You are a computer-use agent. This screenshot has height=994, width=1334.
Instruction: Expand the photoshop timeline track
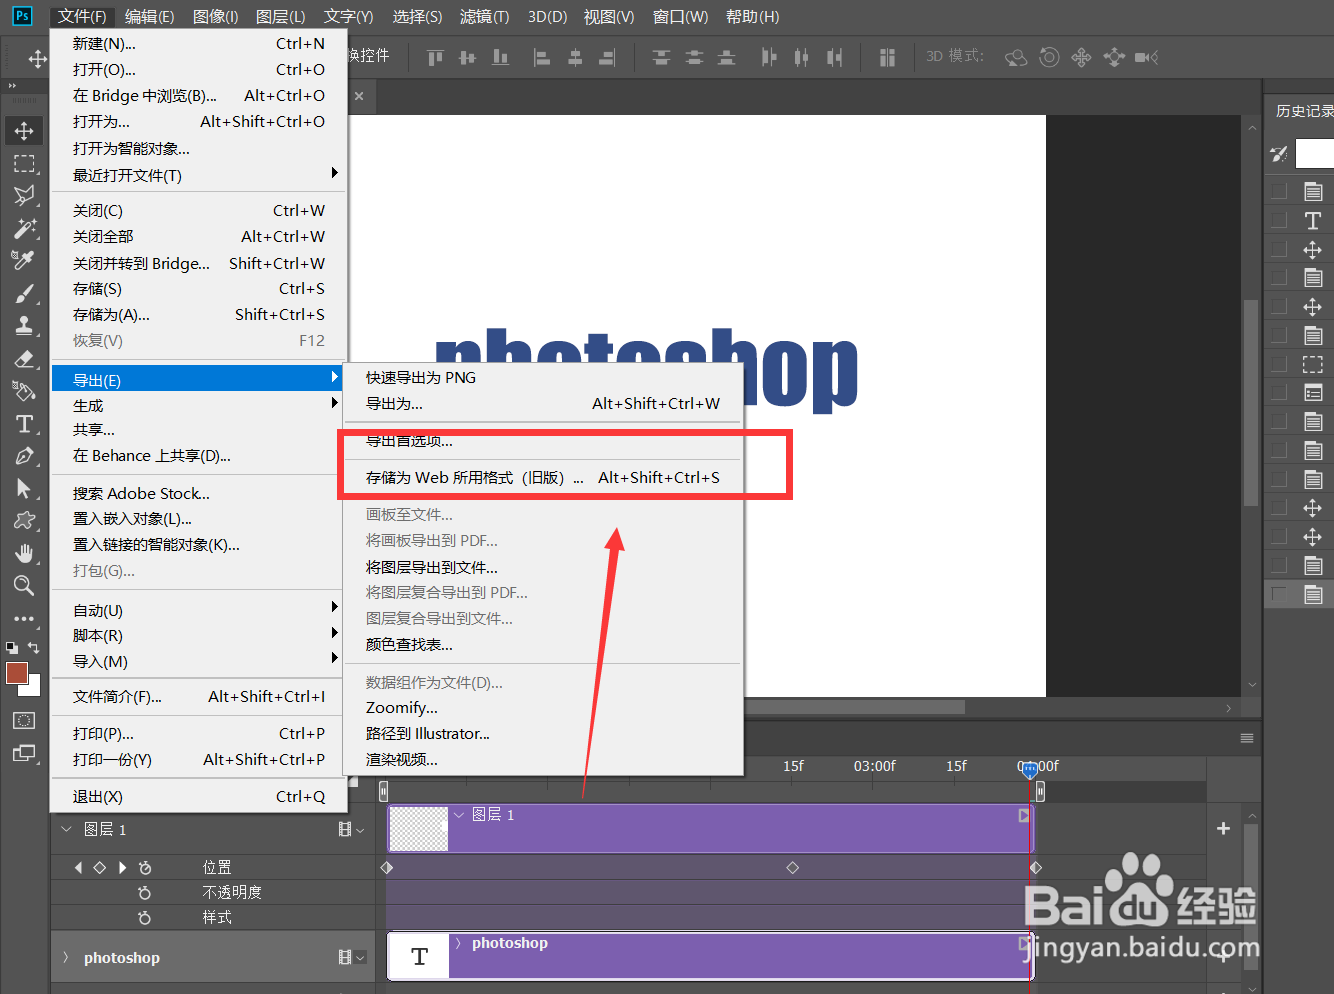(66, 958)
